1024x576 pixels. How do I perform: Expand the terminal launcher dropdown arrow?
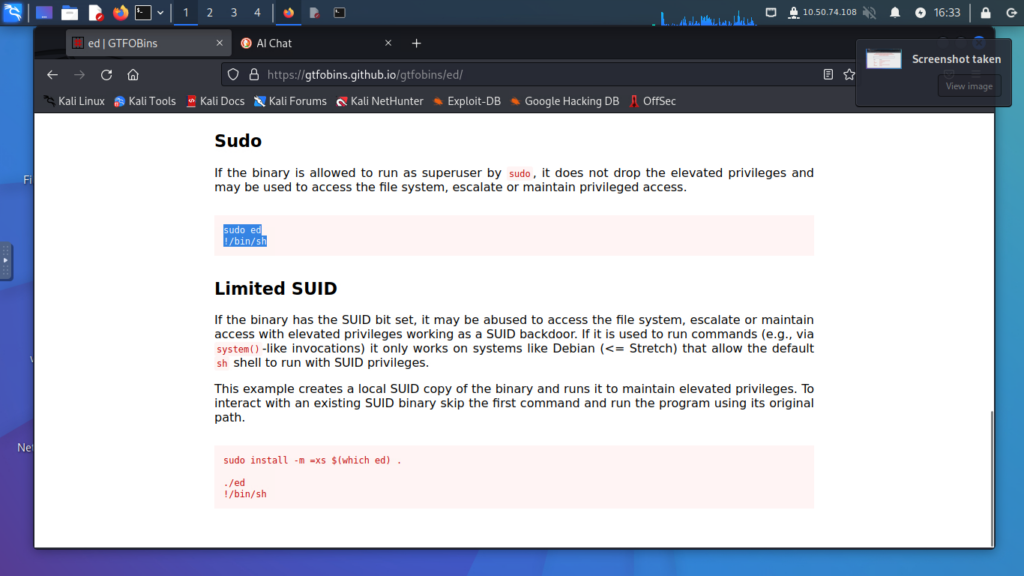pyautogui.click(x=160, y=13)
